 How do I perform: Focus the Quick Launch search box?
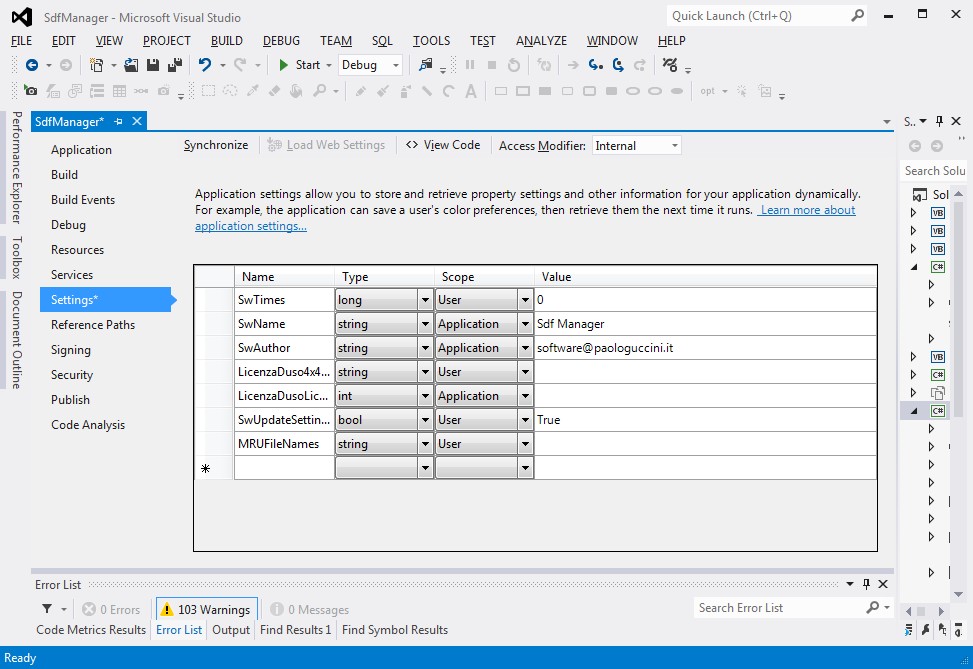tap(766, 16)
